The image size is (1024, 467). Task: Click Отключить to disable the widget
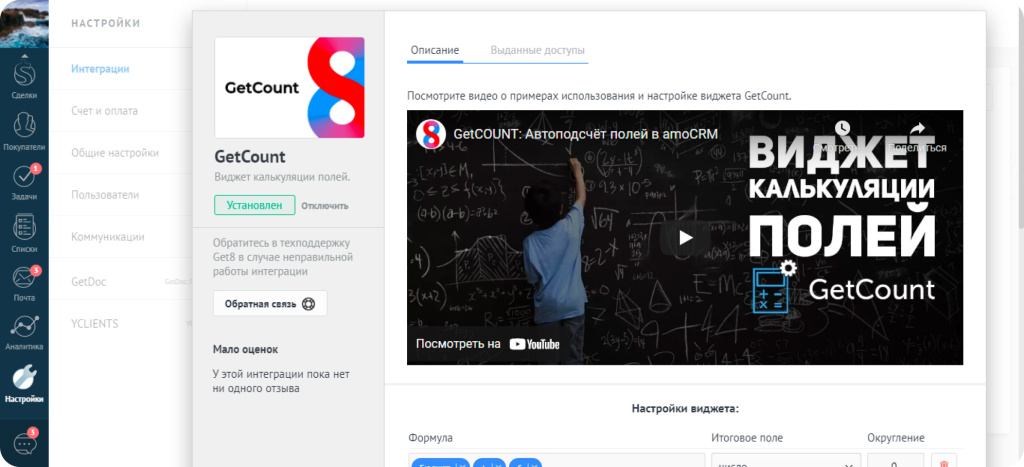[325, 206]
